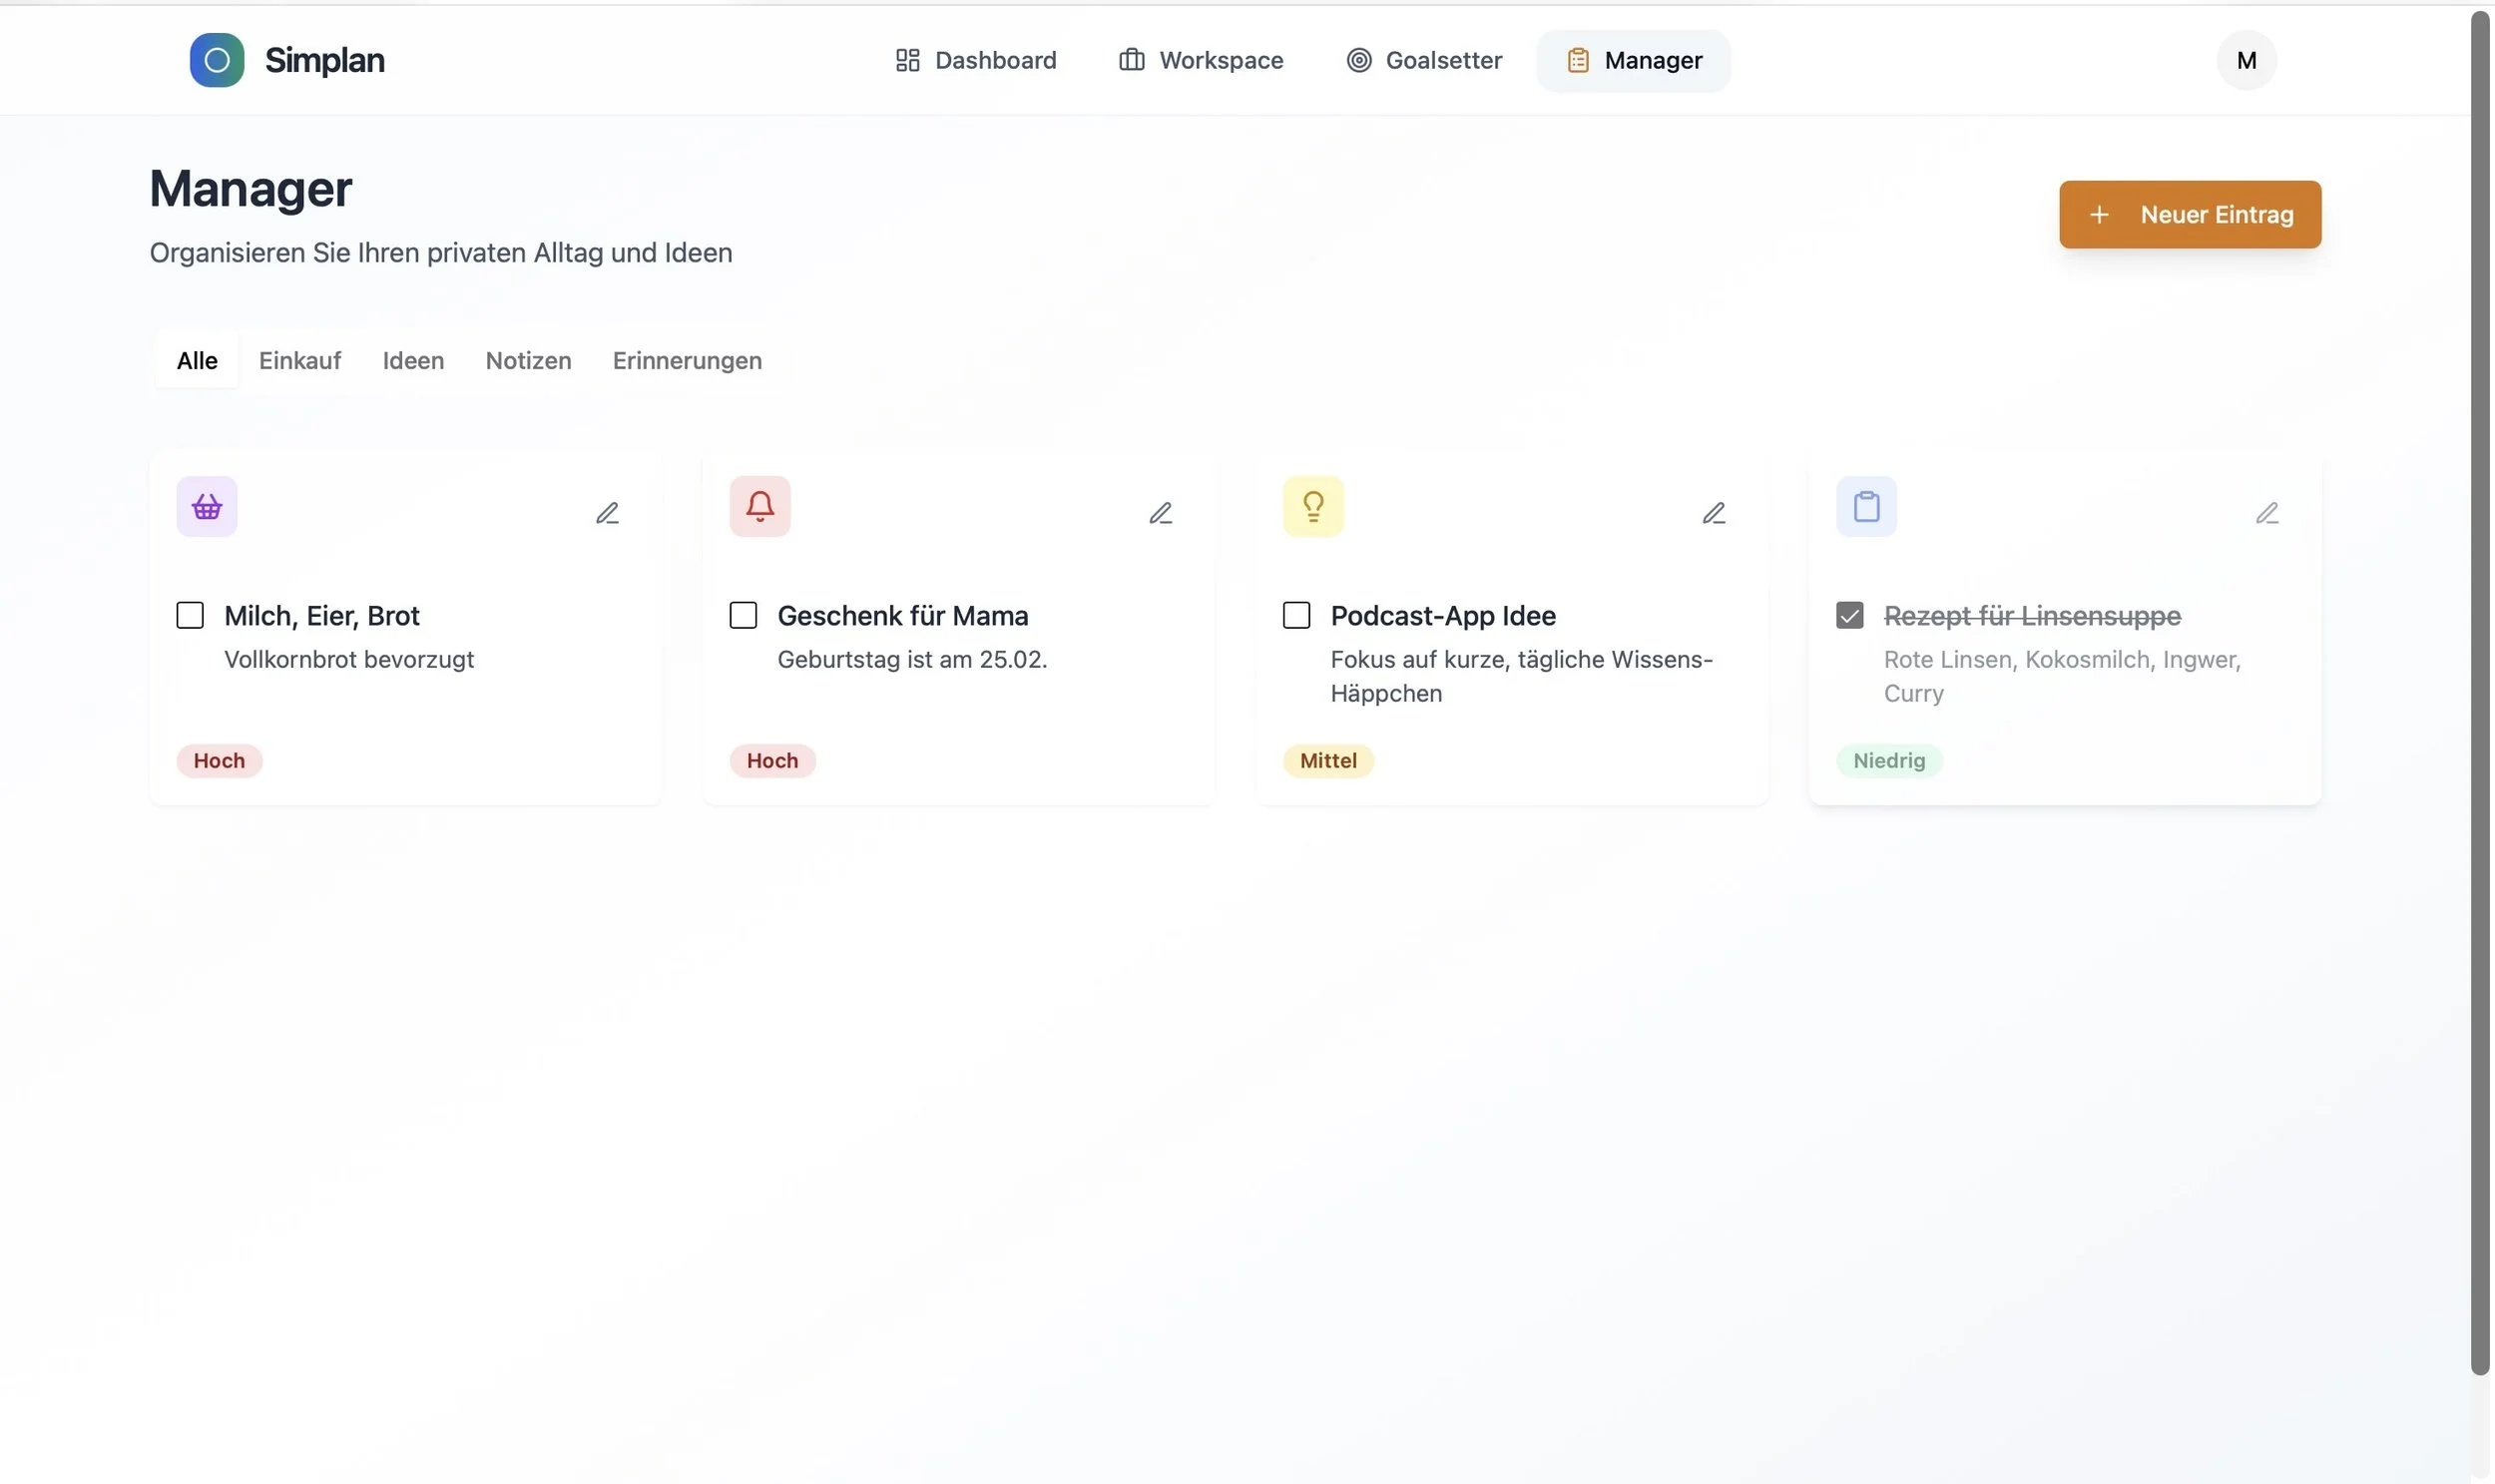Check the Podcast-App Idee checkbox
Image resolution: width=2495 pixels, height=1484 pixels.
(x=1295, y=615)
